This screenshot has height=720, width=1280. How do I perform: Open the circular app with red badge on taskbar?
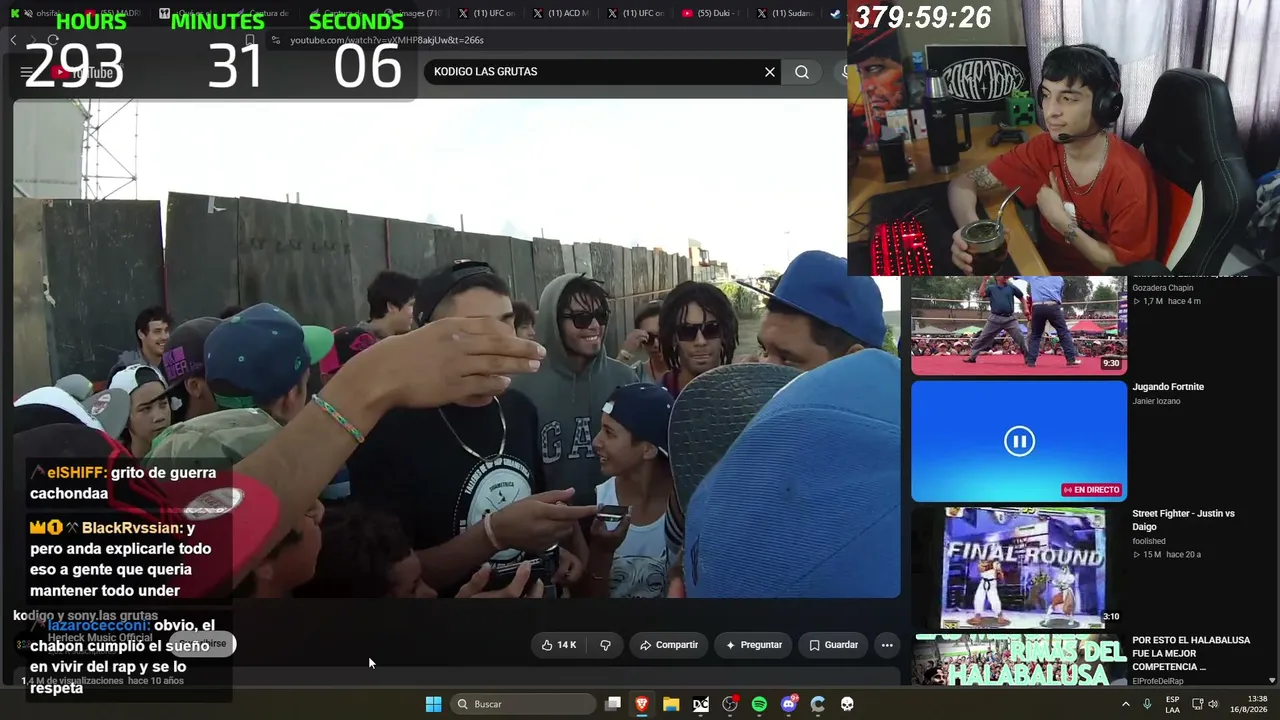pos(730,704)
